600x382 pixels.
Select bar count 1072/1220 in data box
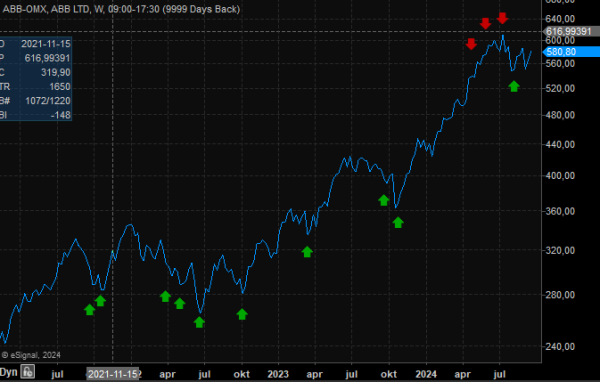click(x=48, y=101)
